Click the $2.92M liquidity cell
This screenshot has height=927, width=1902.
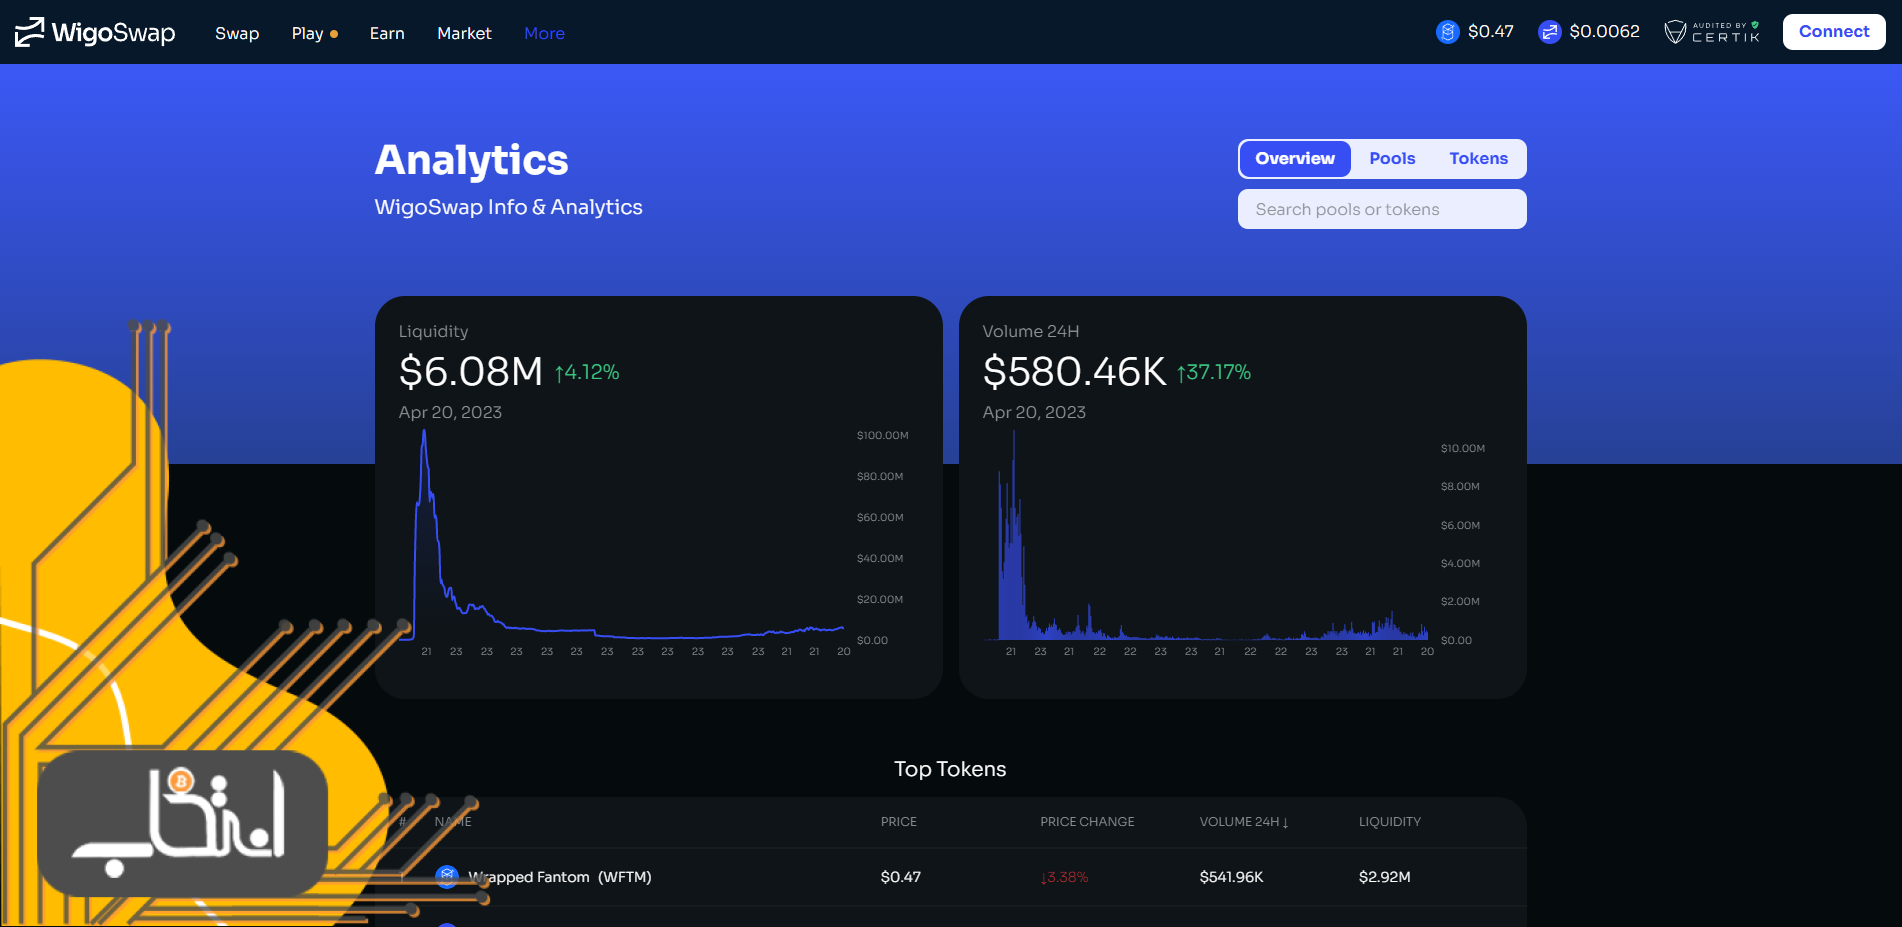point(1384,877)
